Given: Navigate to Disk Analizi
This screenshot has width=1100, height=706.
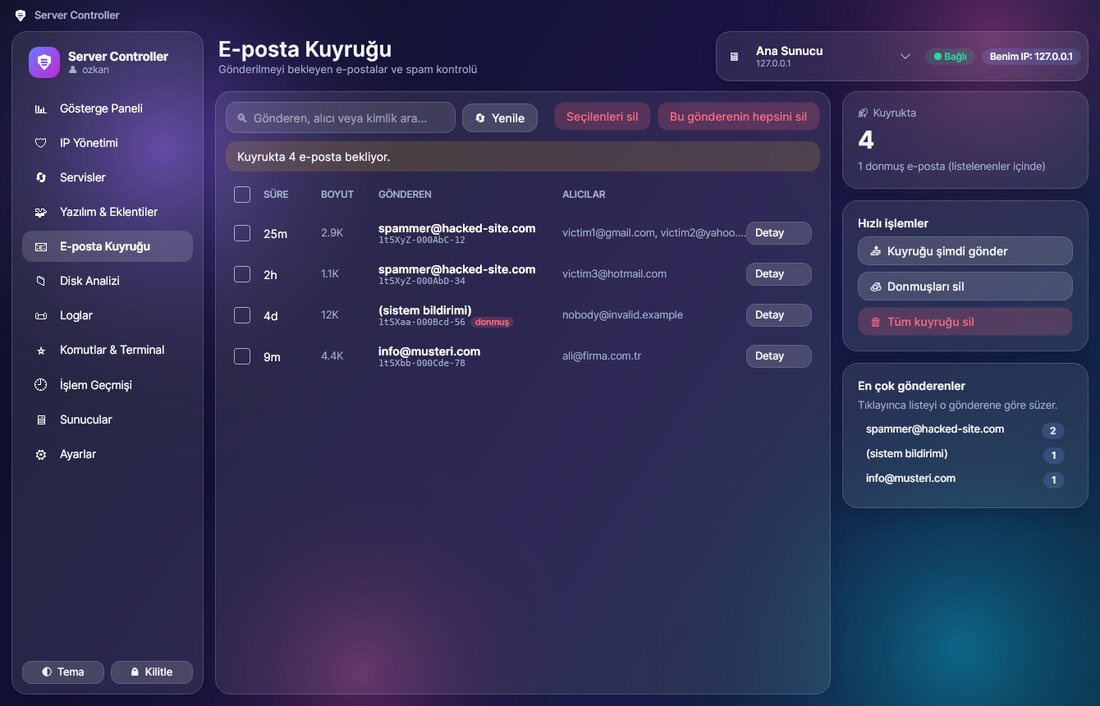Looking at the screenshot, I should pos(107,281).
